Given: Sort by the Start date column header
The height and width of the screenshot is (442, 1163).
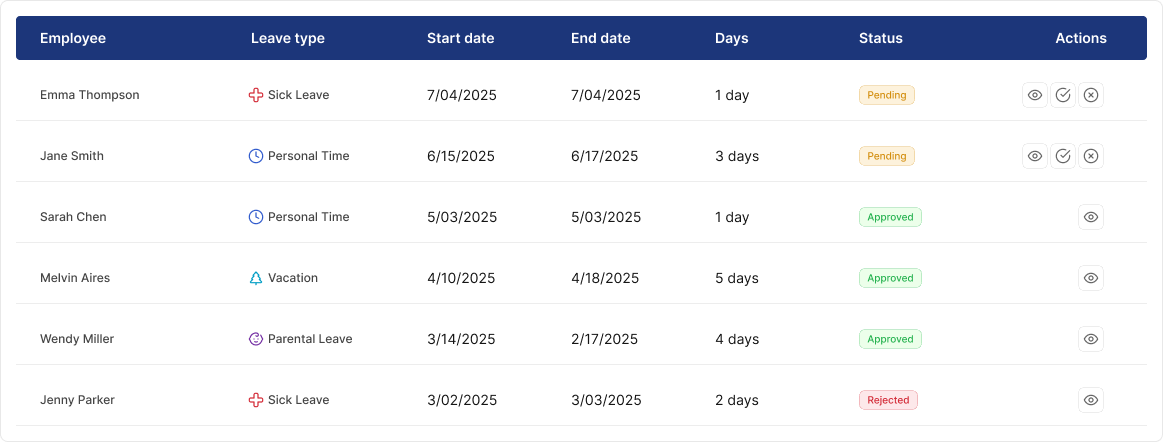Looking at the screenshot, I should (460, 38).
